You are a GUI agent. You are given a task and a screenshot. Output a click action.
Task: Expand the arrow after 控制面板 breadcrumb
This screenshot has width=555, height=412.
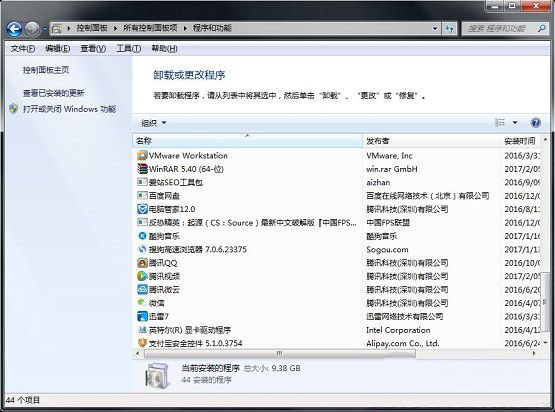click(115, 28)
